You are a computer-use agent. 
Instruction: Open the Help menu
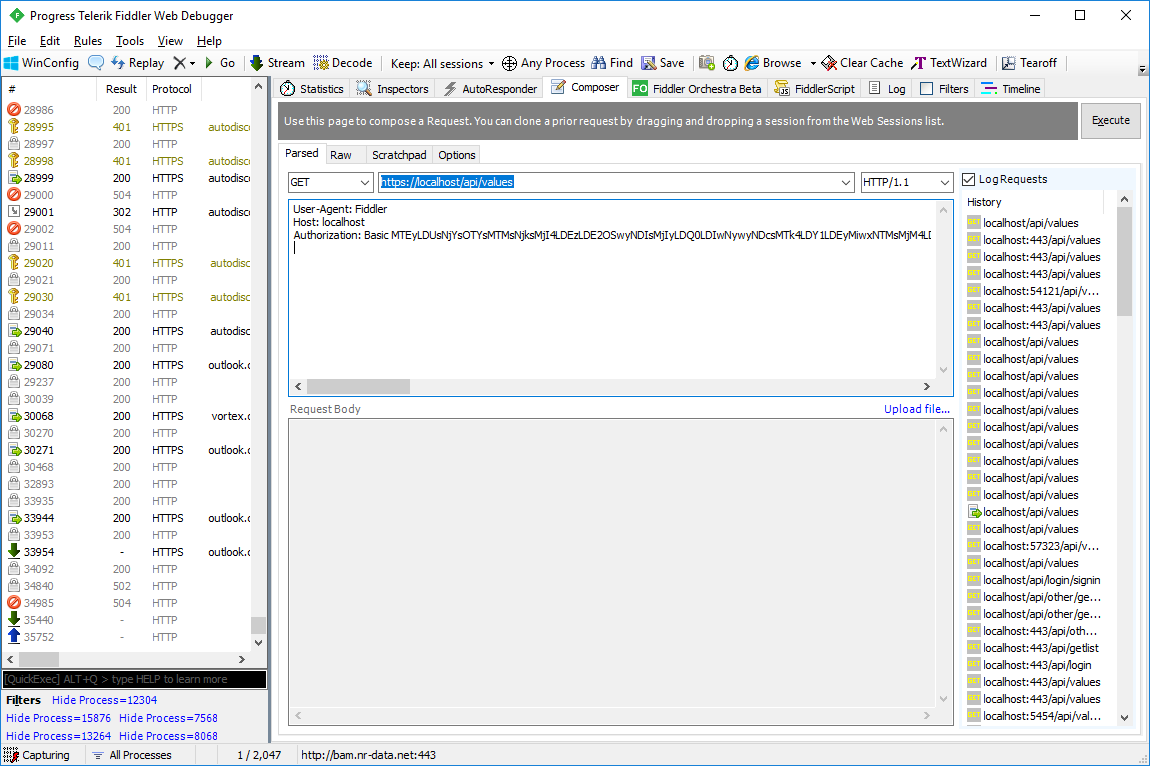pos(209,41)
